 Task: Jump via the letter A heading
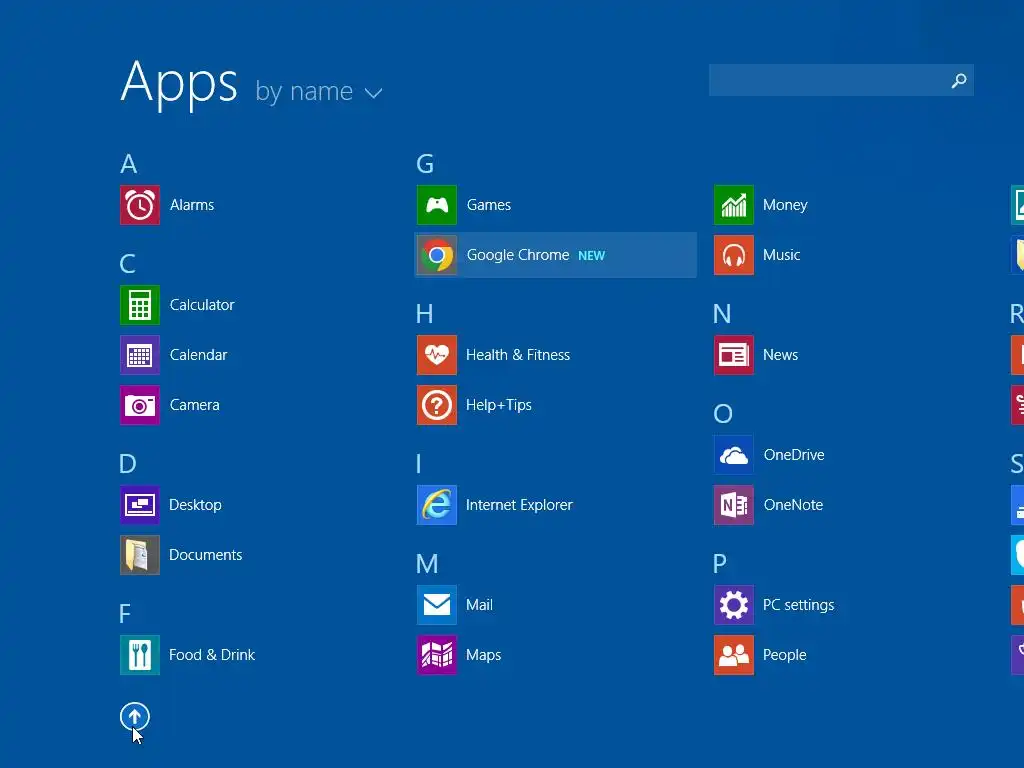129,164
